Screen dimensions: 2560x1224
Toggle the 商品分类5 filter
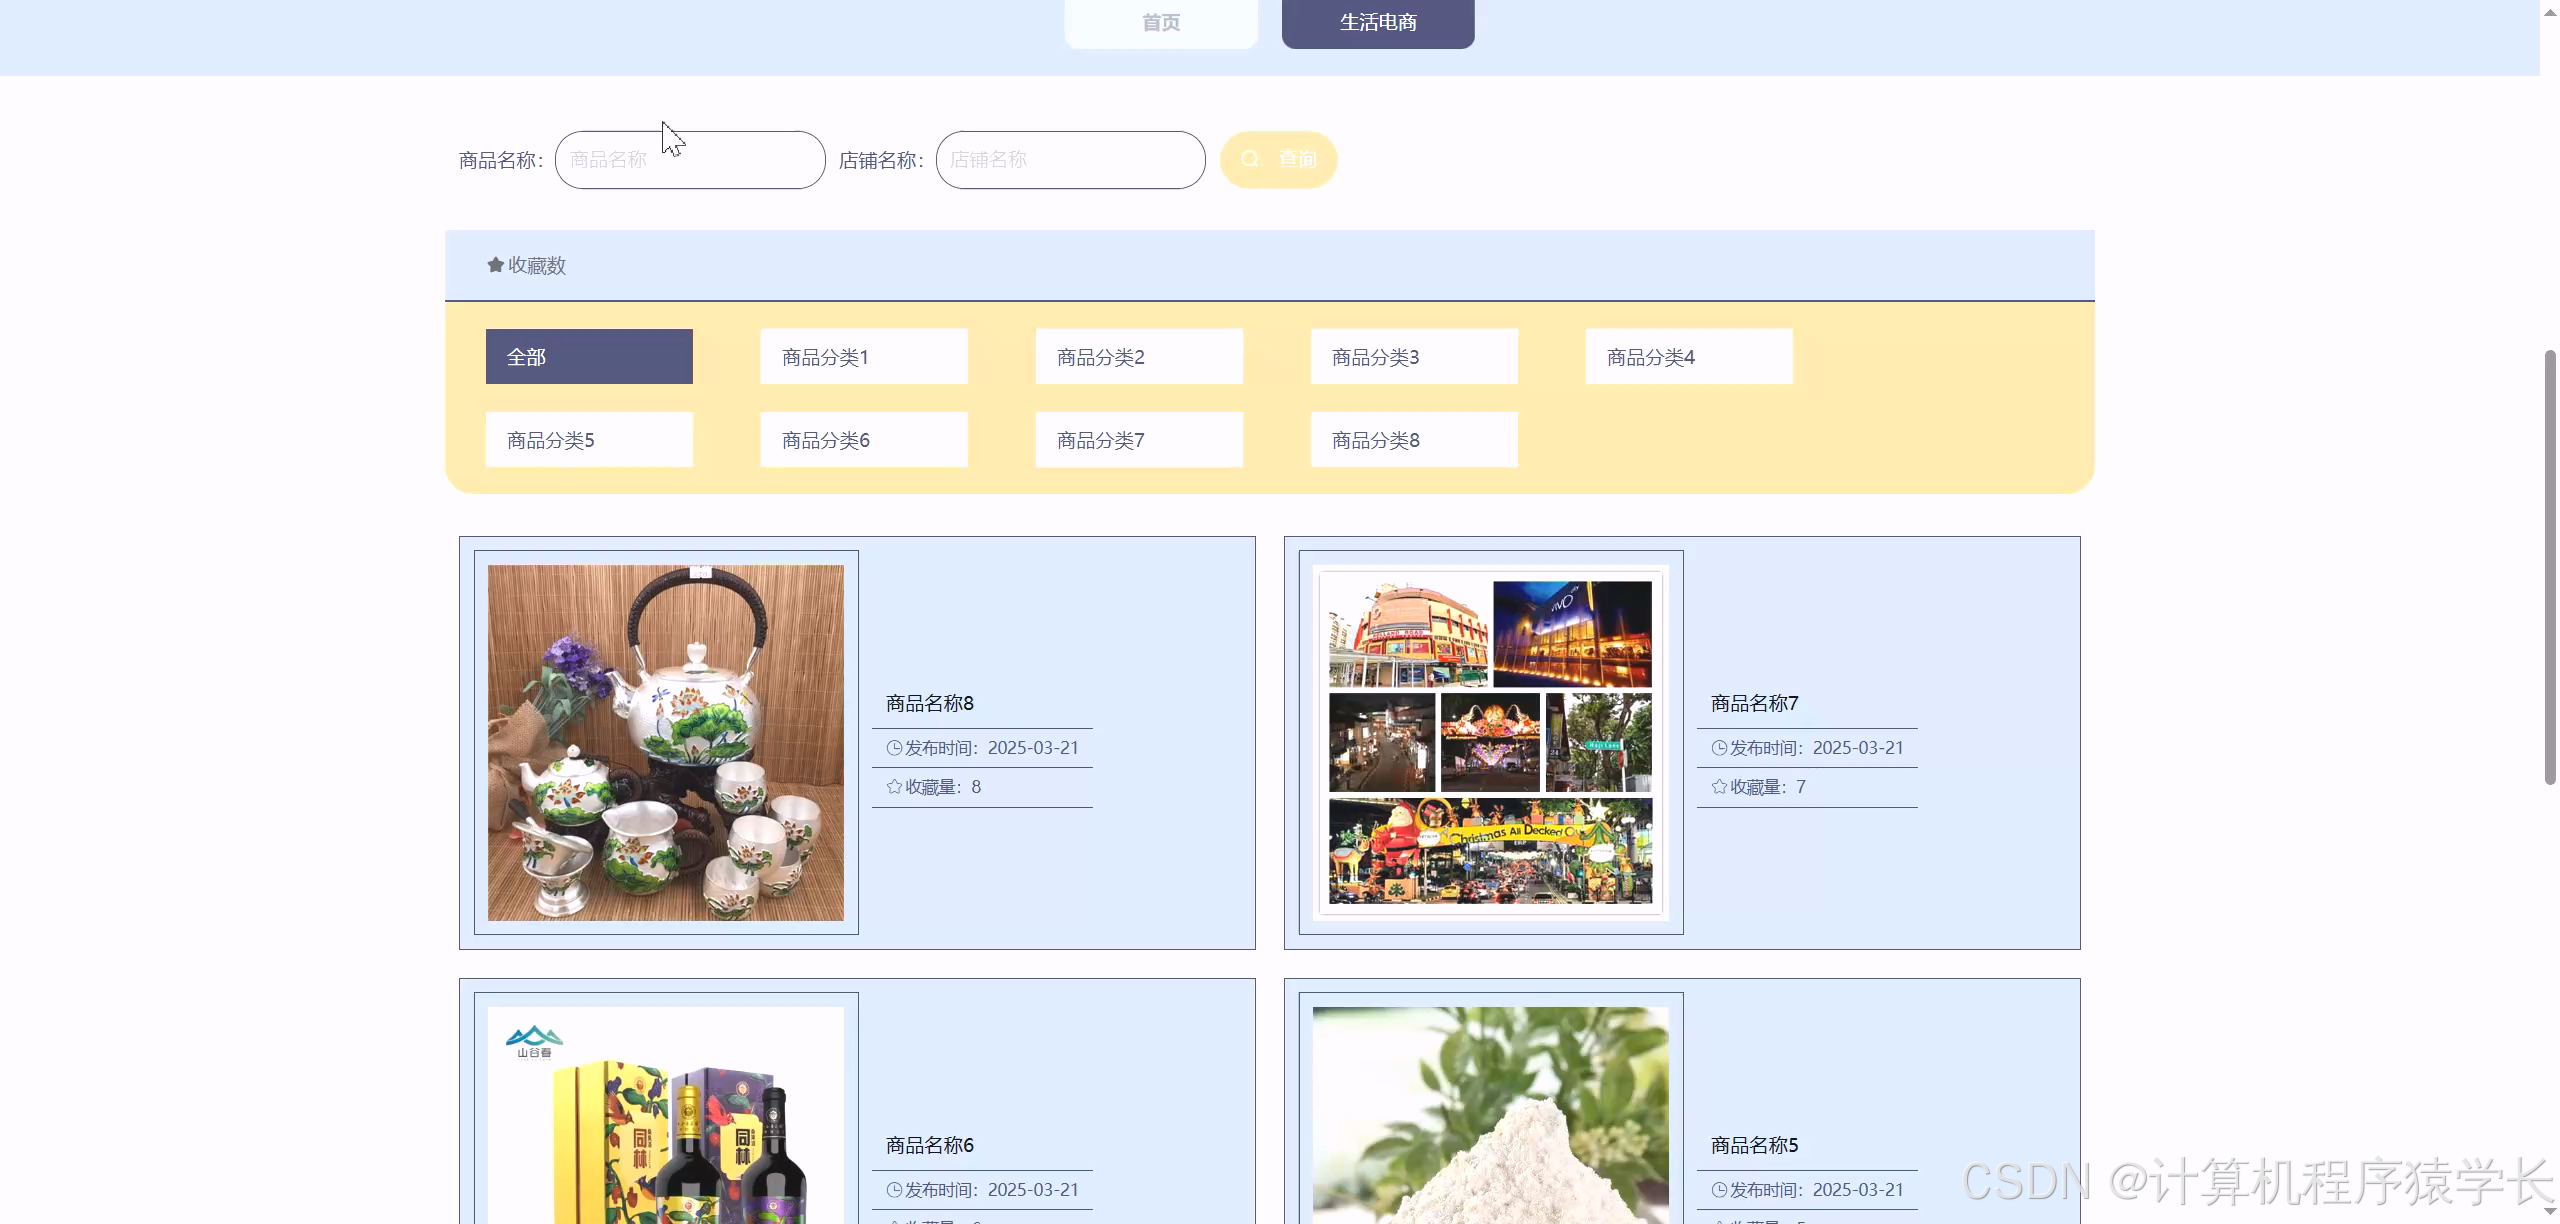tap(588, 439)
